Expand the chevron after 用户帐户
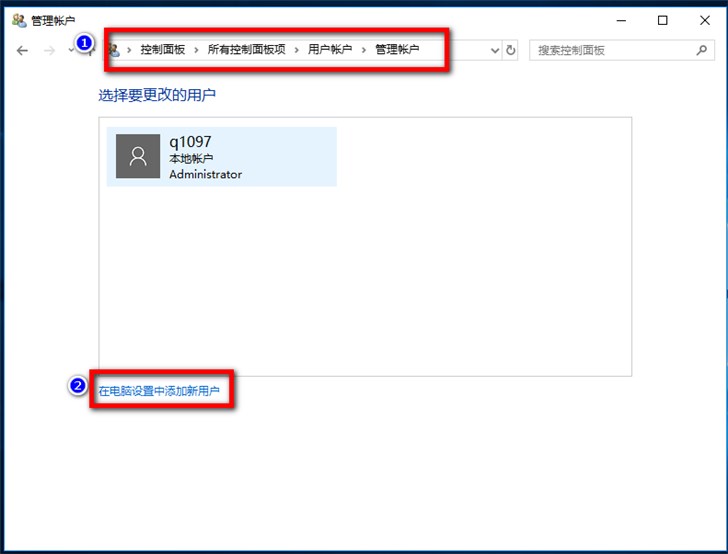Screen dimensions: 728x554 click(x=364, y=50)
